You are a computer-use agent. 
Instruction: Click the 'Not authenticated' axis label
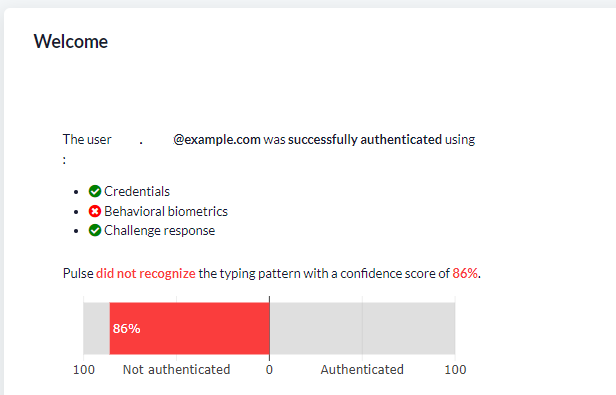pos(176,369)
